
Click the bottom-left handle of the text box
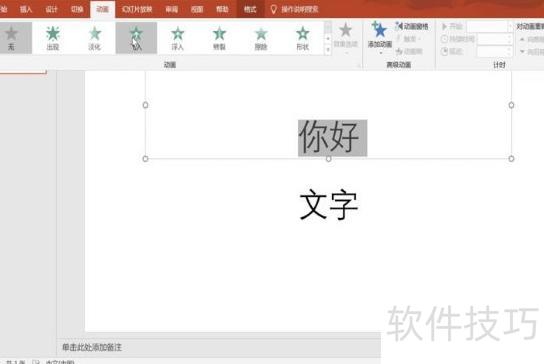[x=145, y=159]
